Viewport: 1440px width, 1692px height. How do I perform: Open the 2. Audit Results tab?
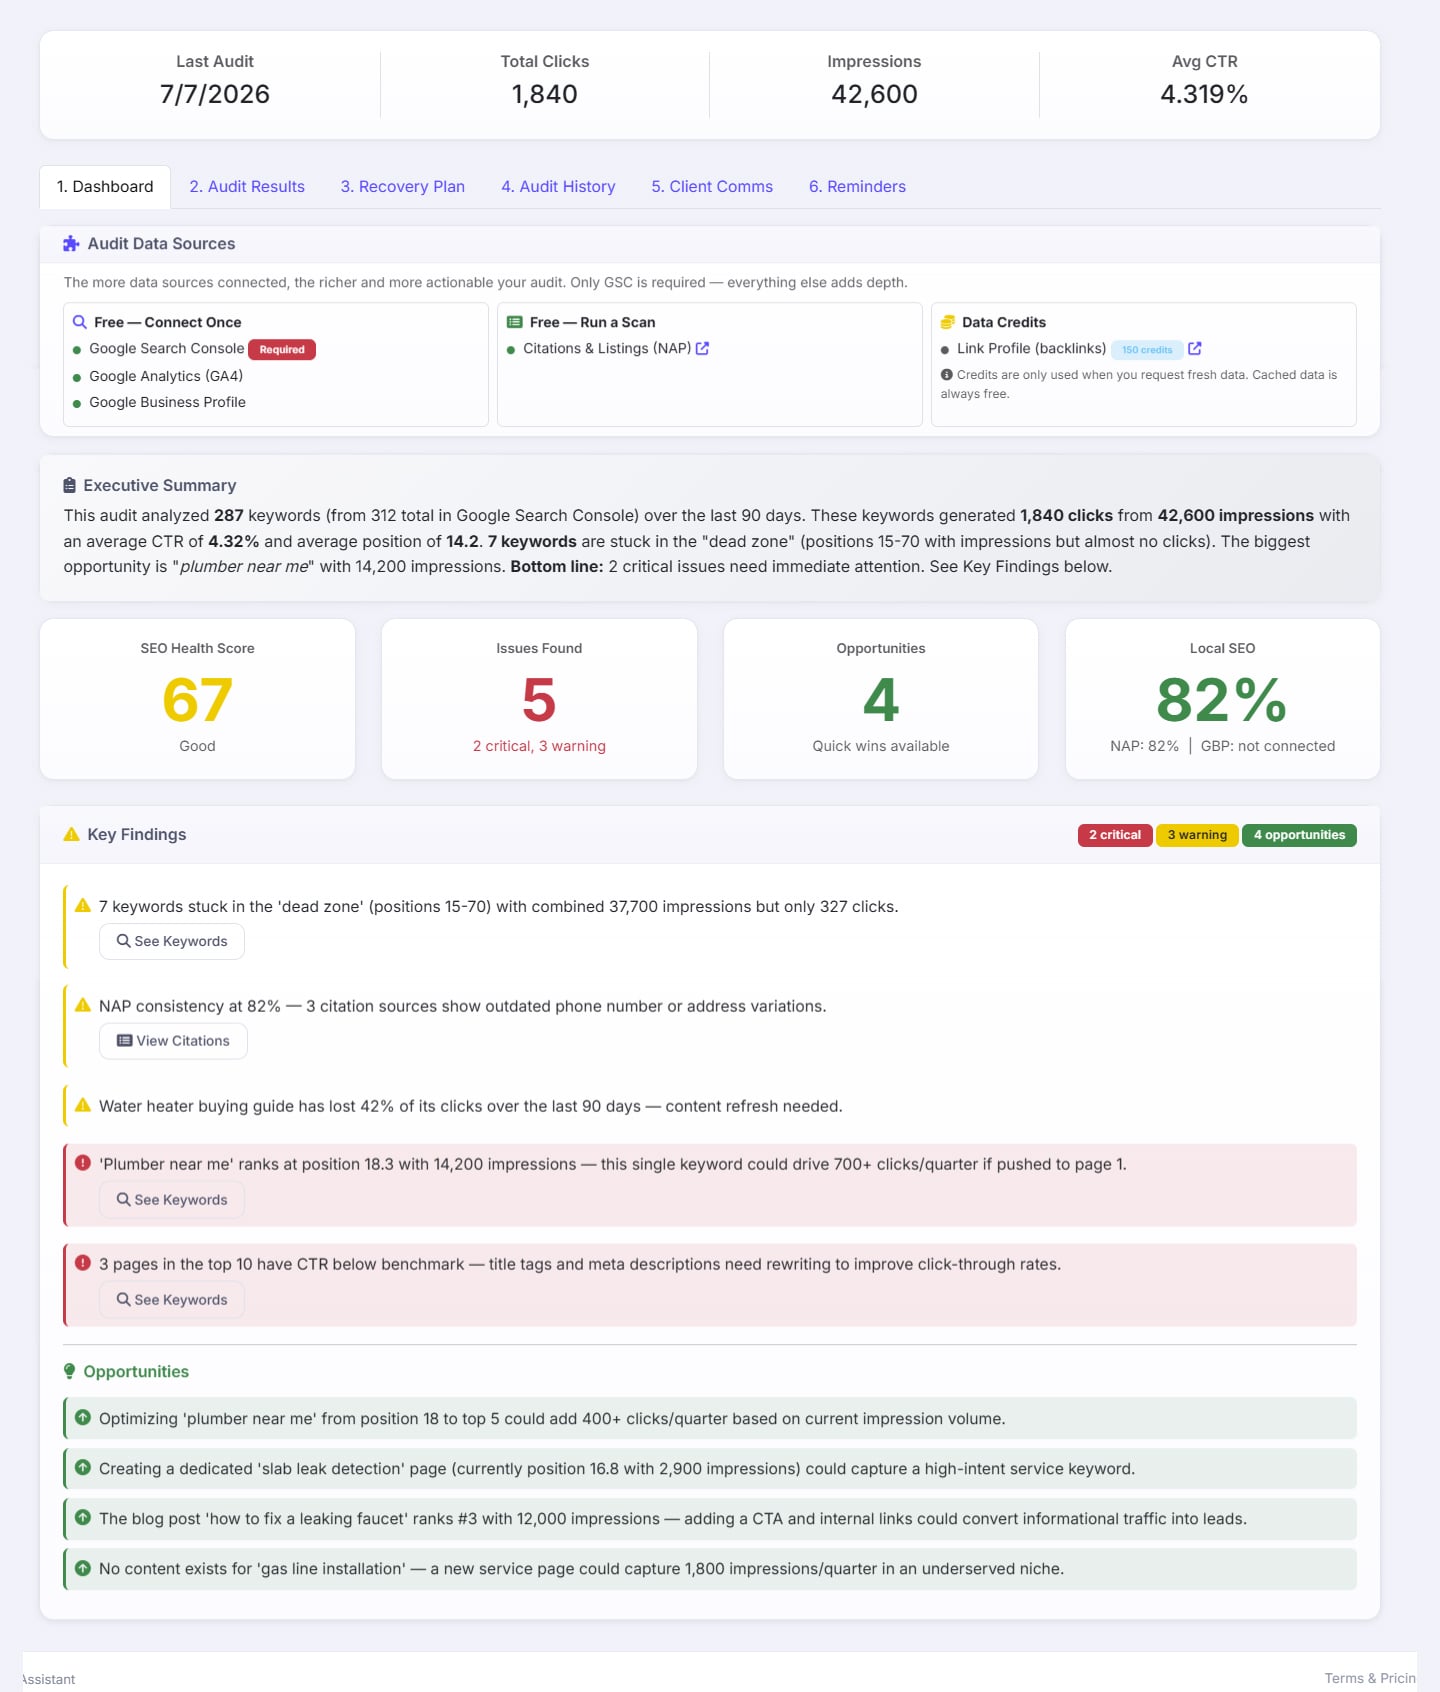(x=247, y=187)
